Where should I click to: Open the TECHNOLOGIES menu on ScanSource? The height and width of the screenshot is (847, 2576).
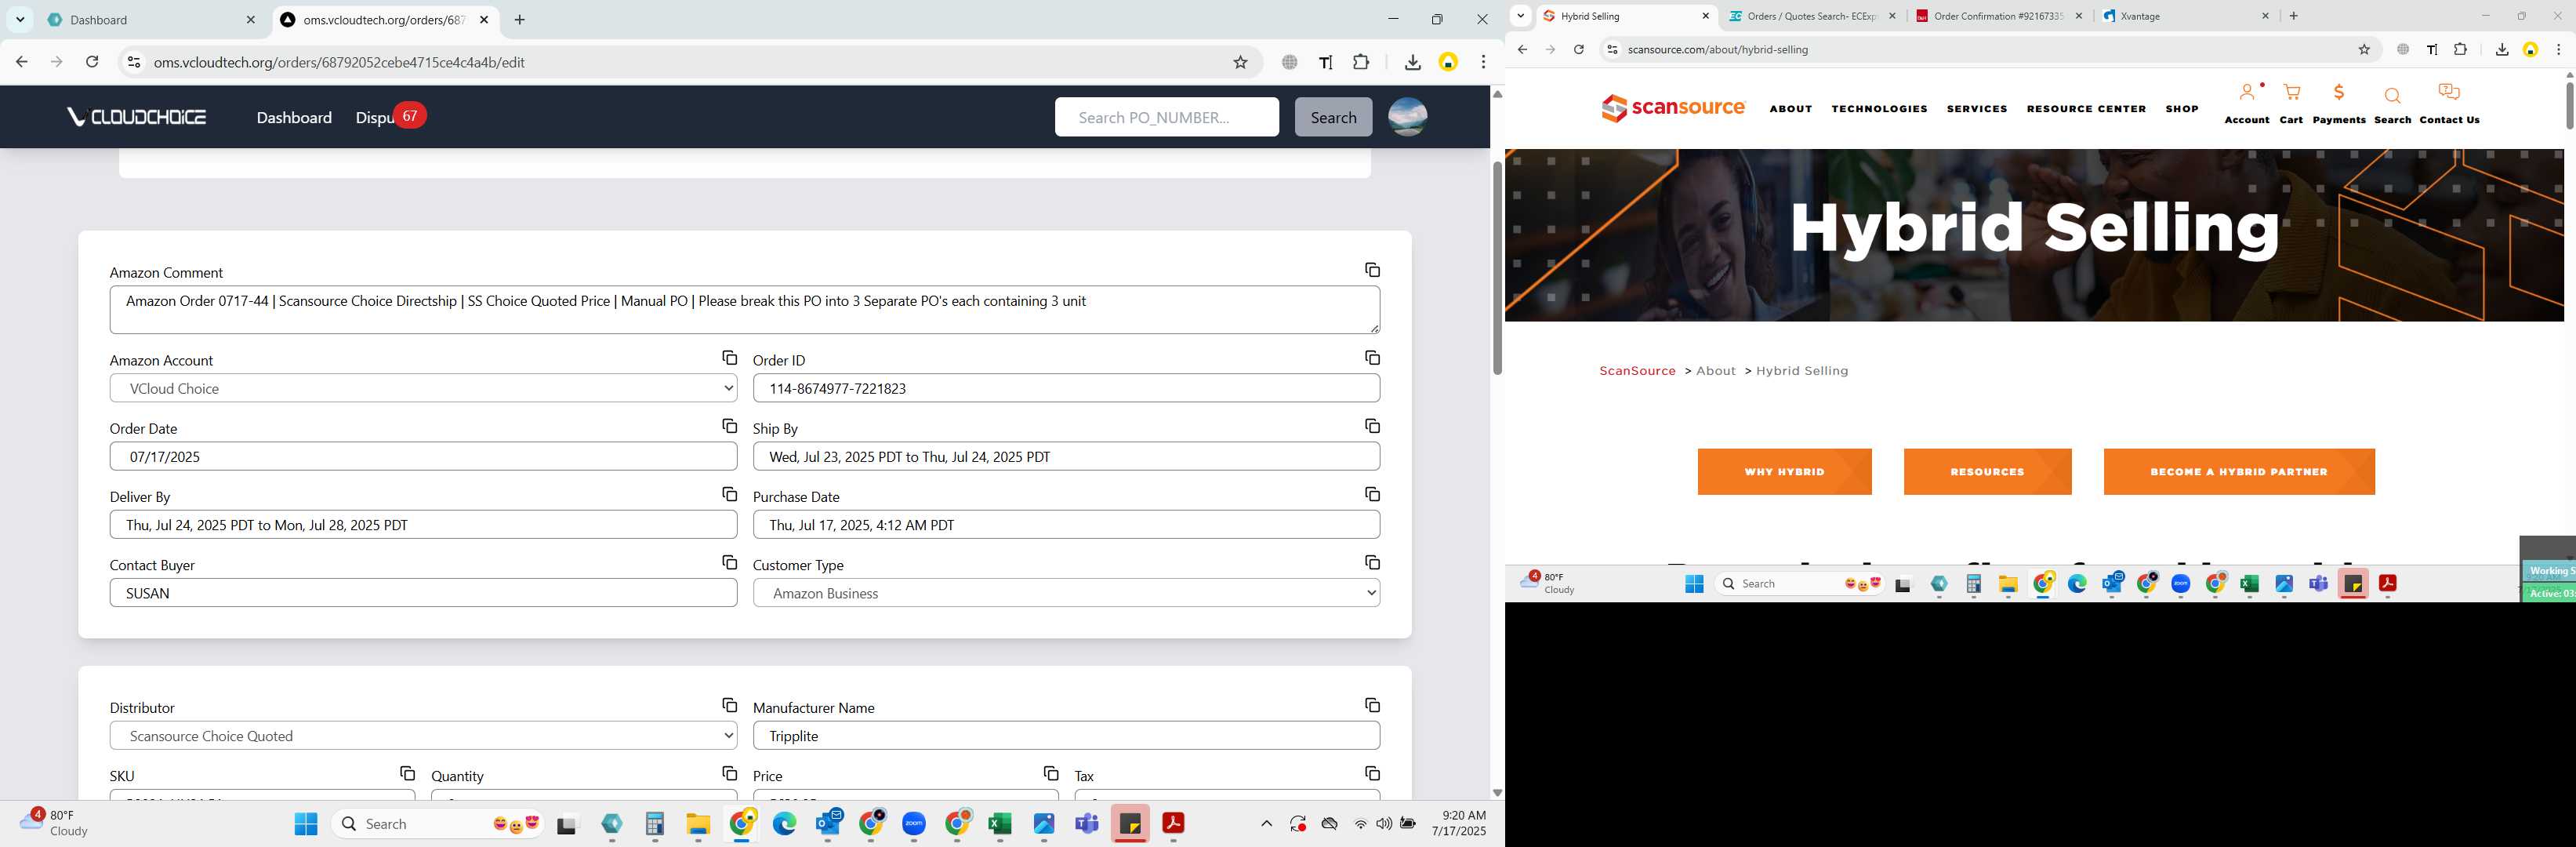1879,109
